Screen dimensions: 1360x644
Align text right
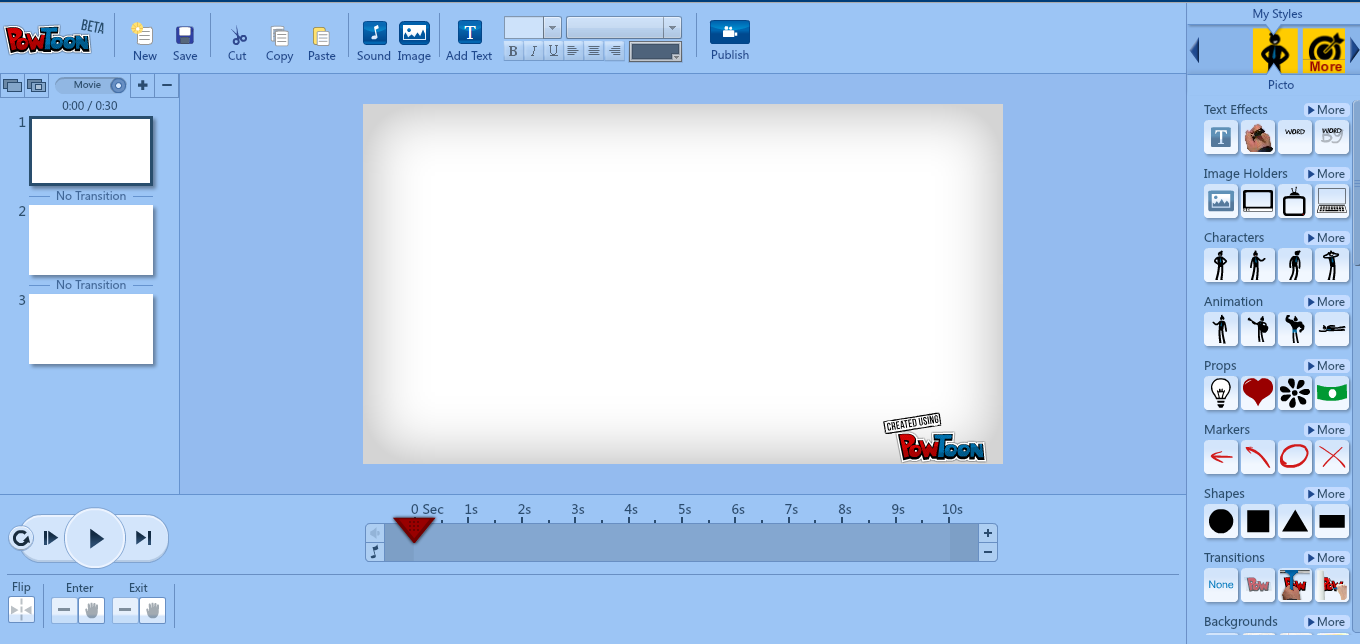pyautogui.click(x=615, y=51)
